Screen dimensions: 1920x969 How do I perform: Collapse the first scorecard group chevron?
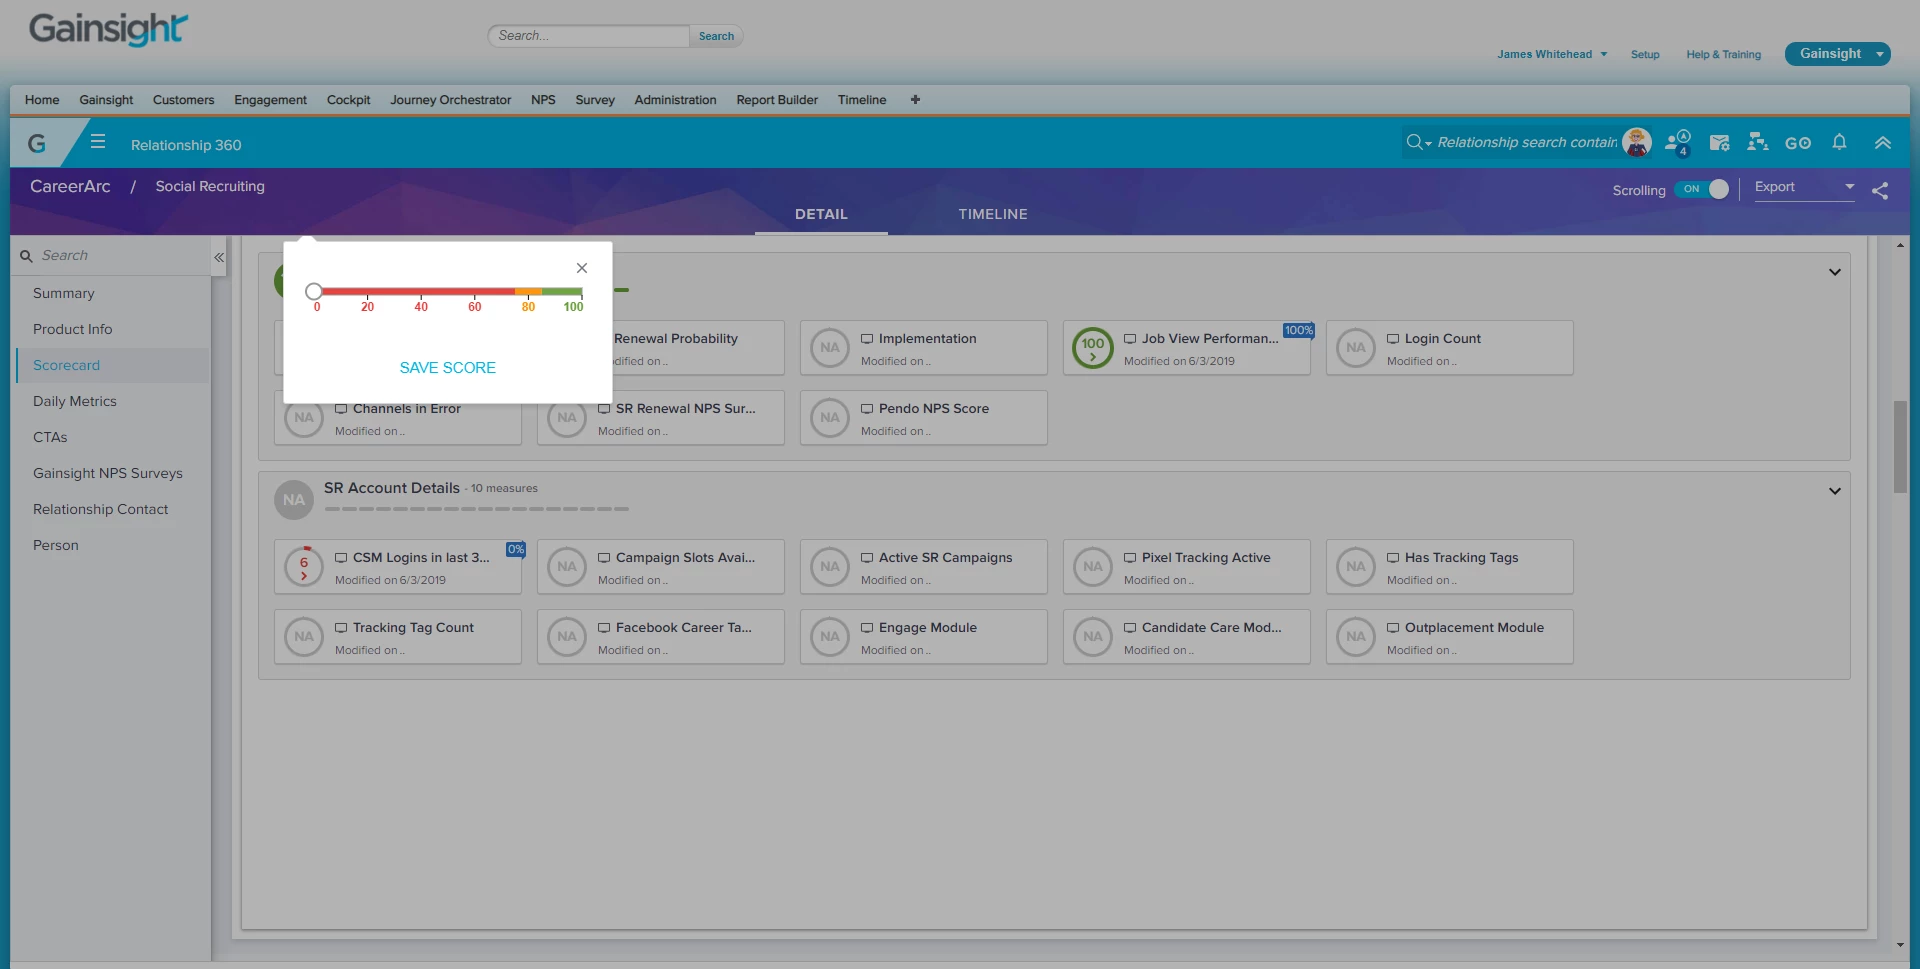[x=1835, y=272]
